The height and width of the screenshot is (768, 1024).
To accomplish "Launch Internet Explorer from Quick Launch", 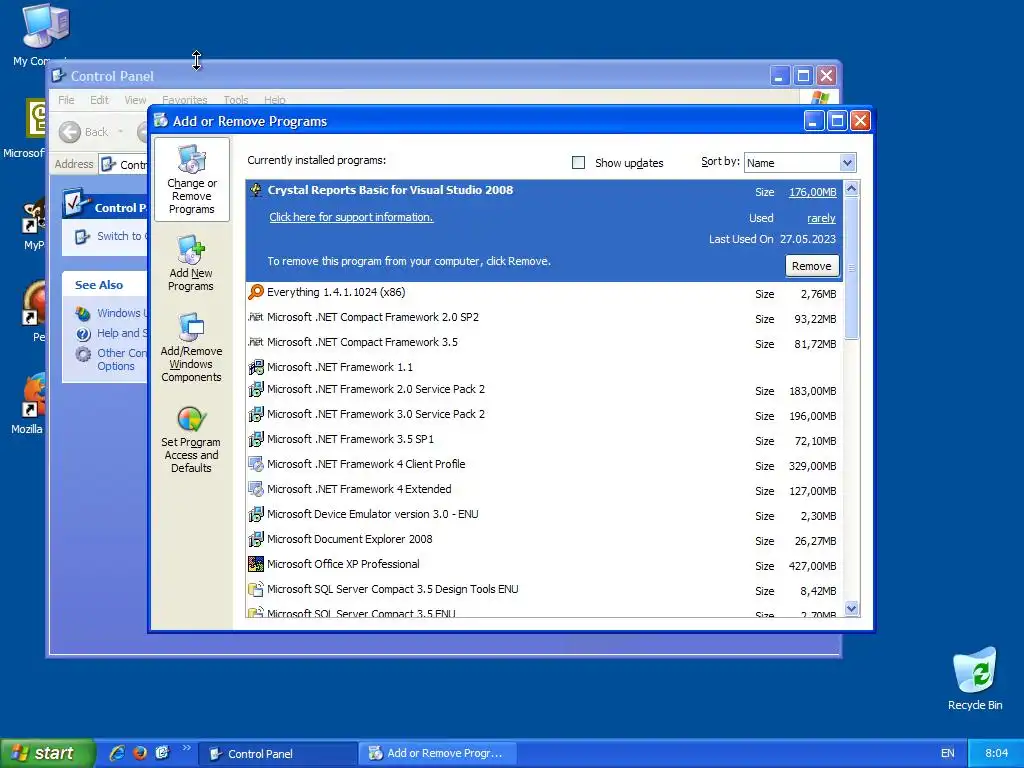I will pos(117,753).
